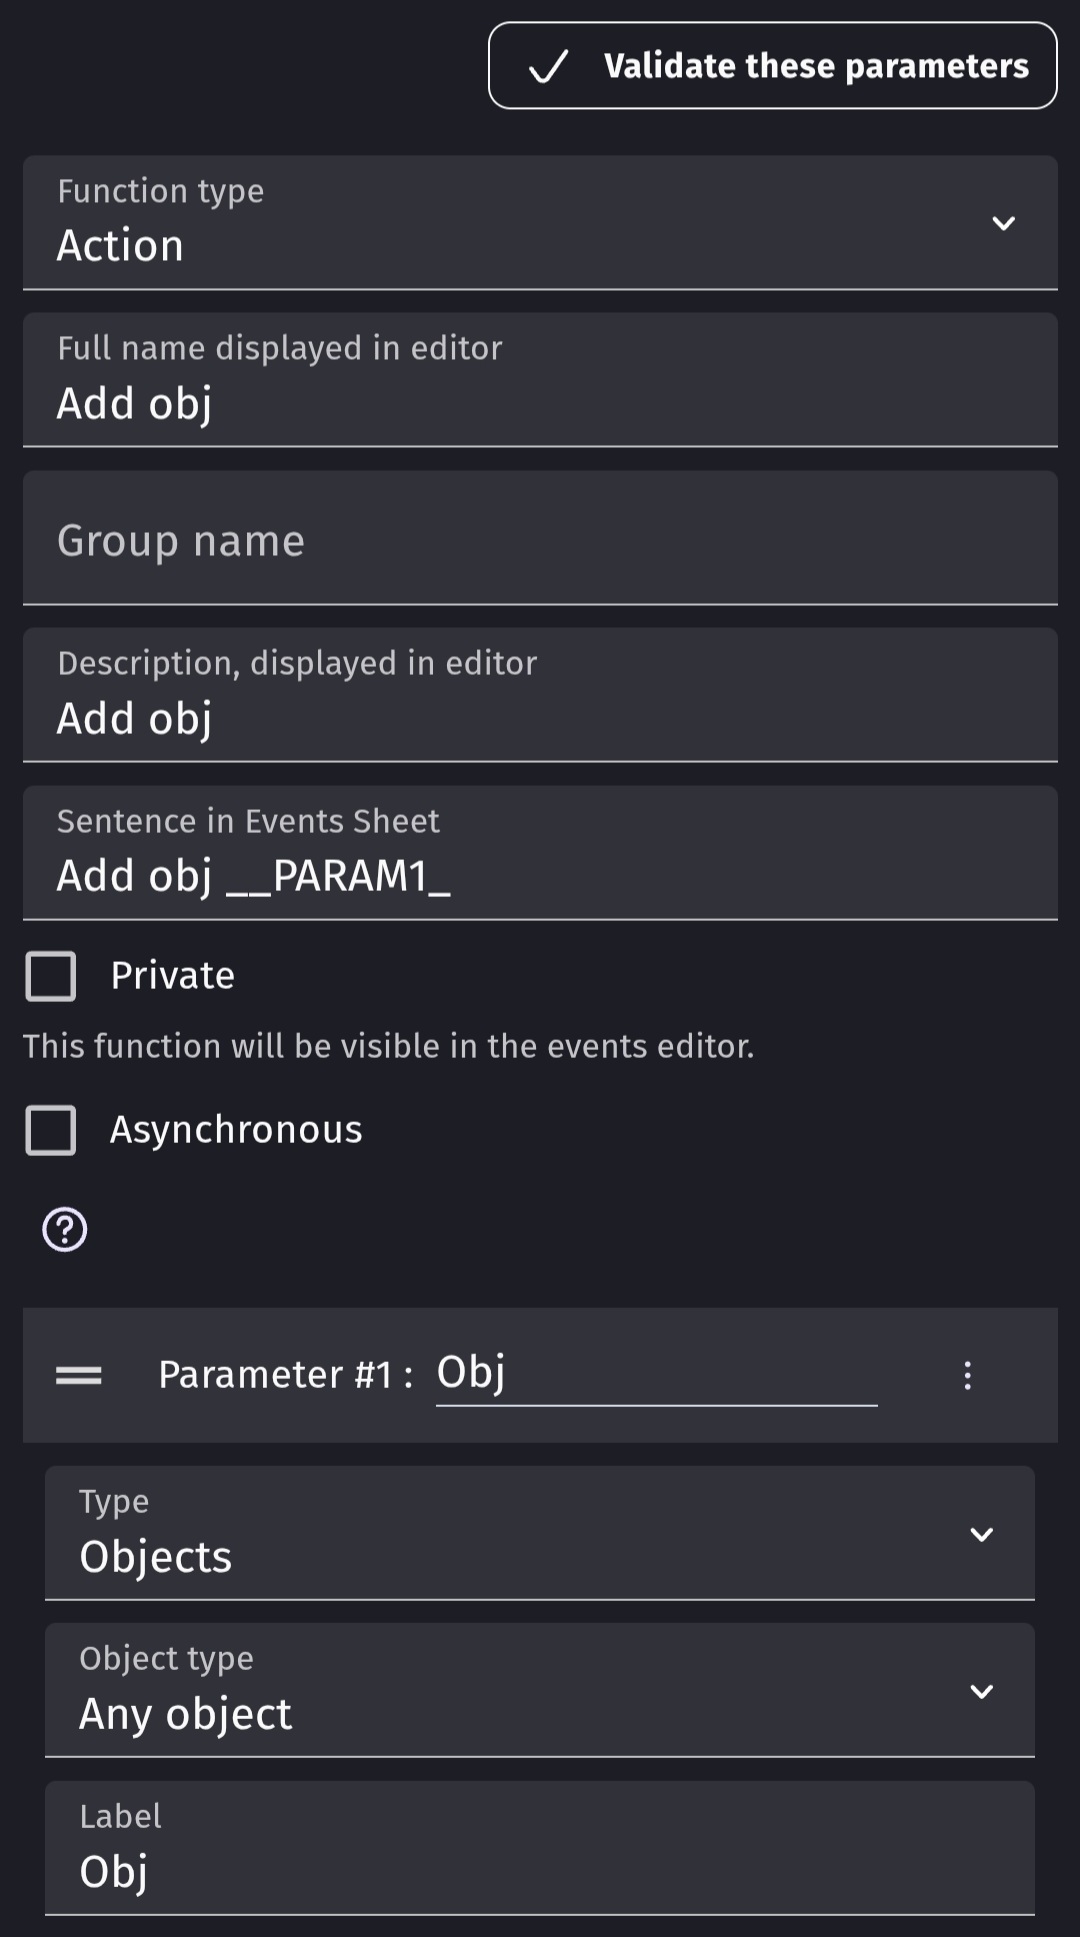Viewport: 1080px width, 1937px height.
Task: Click the Object type chevron arrow
Action: pyautogui.click(x=982, y=1691)
